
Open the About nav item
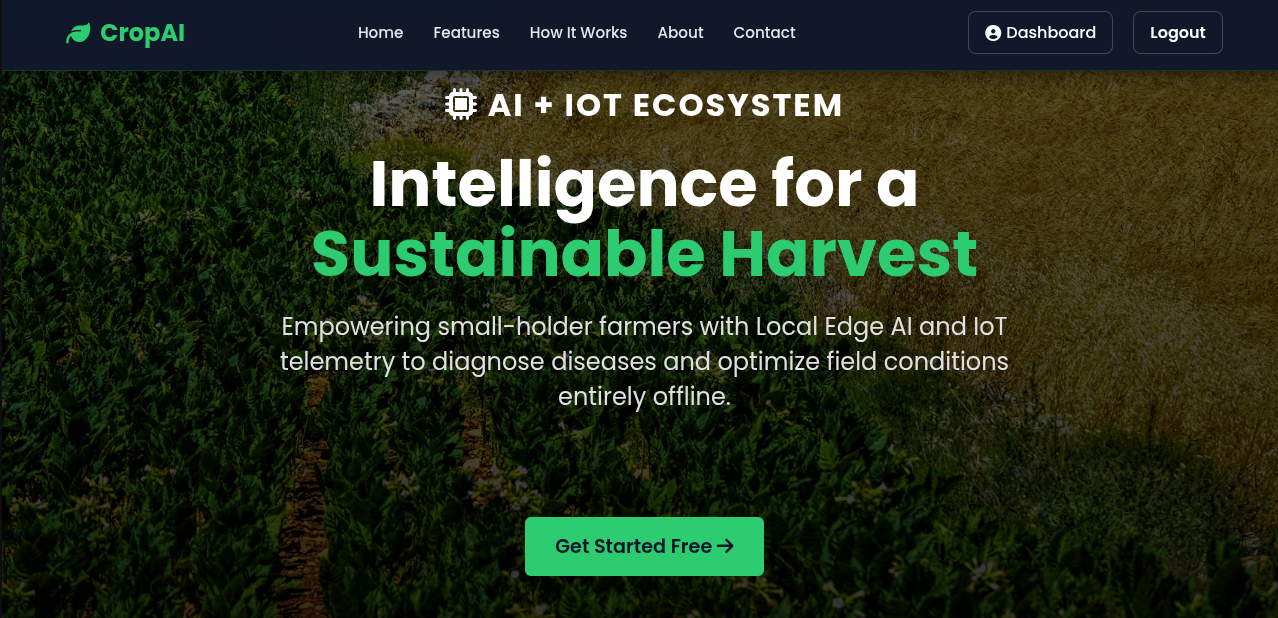[x=680, y=33]
